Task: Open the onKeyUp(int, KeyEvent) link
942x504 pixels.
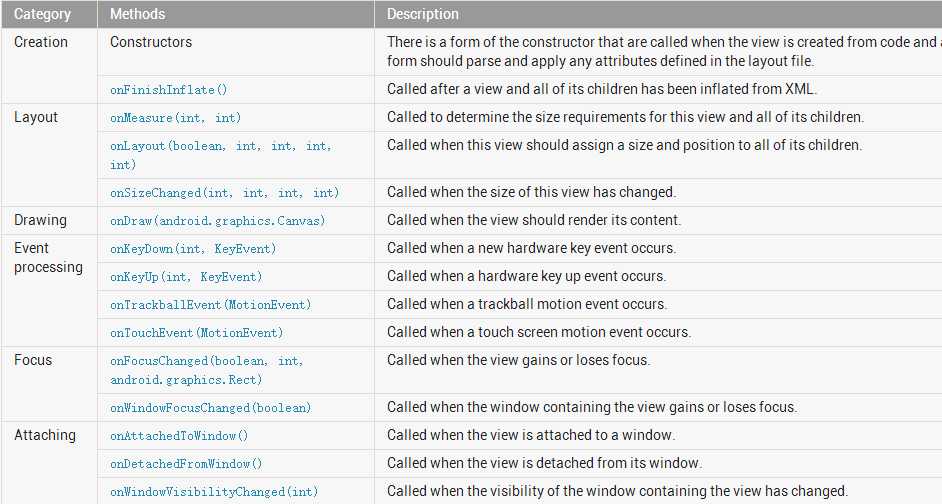Action: (x=186, y=277)
